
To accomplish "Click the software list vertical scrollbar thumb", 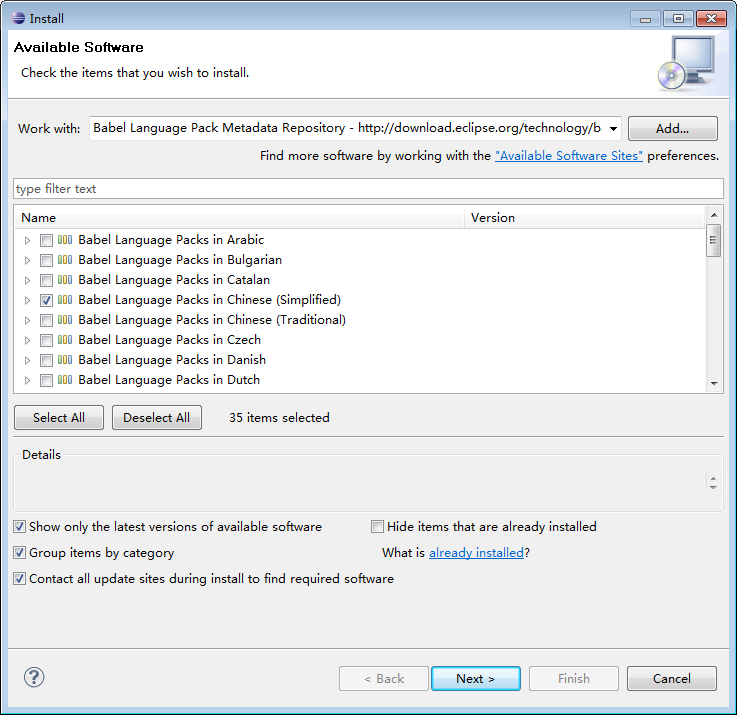I will (714, 241).
